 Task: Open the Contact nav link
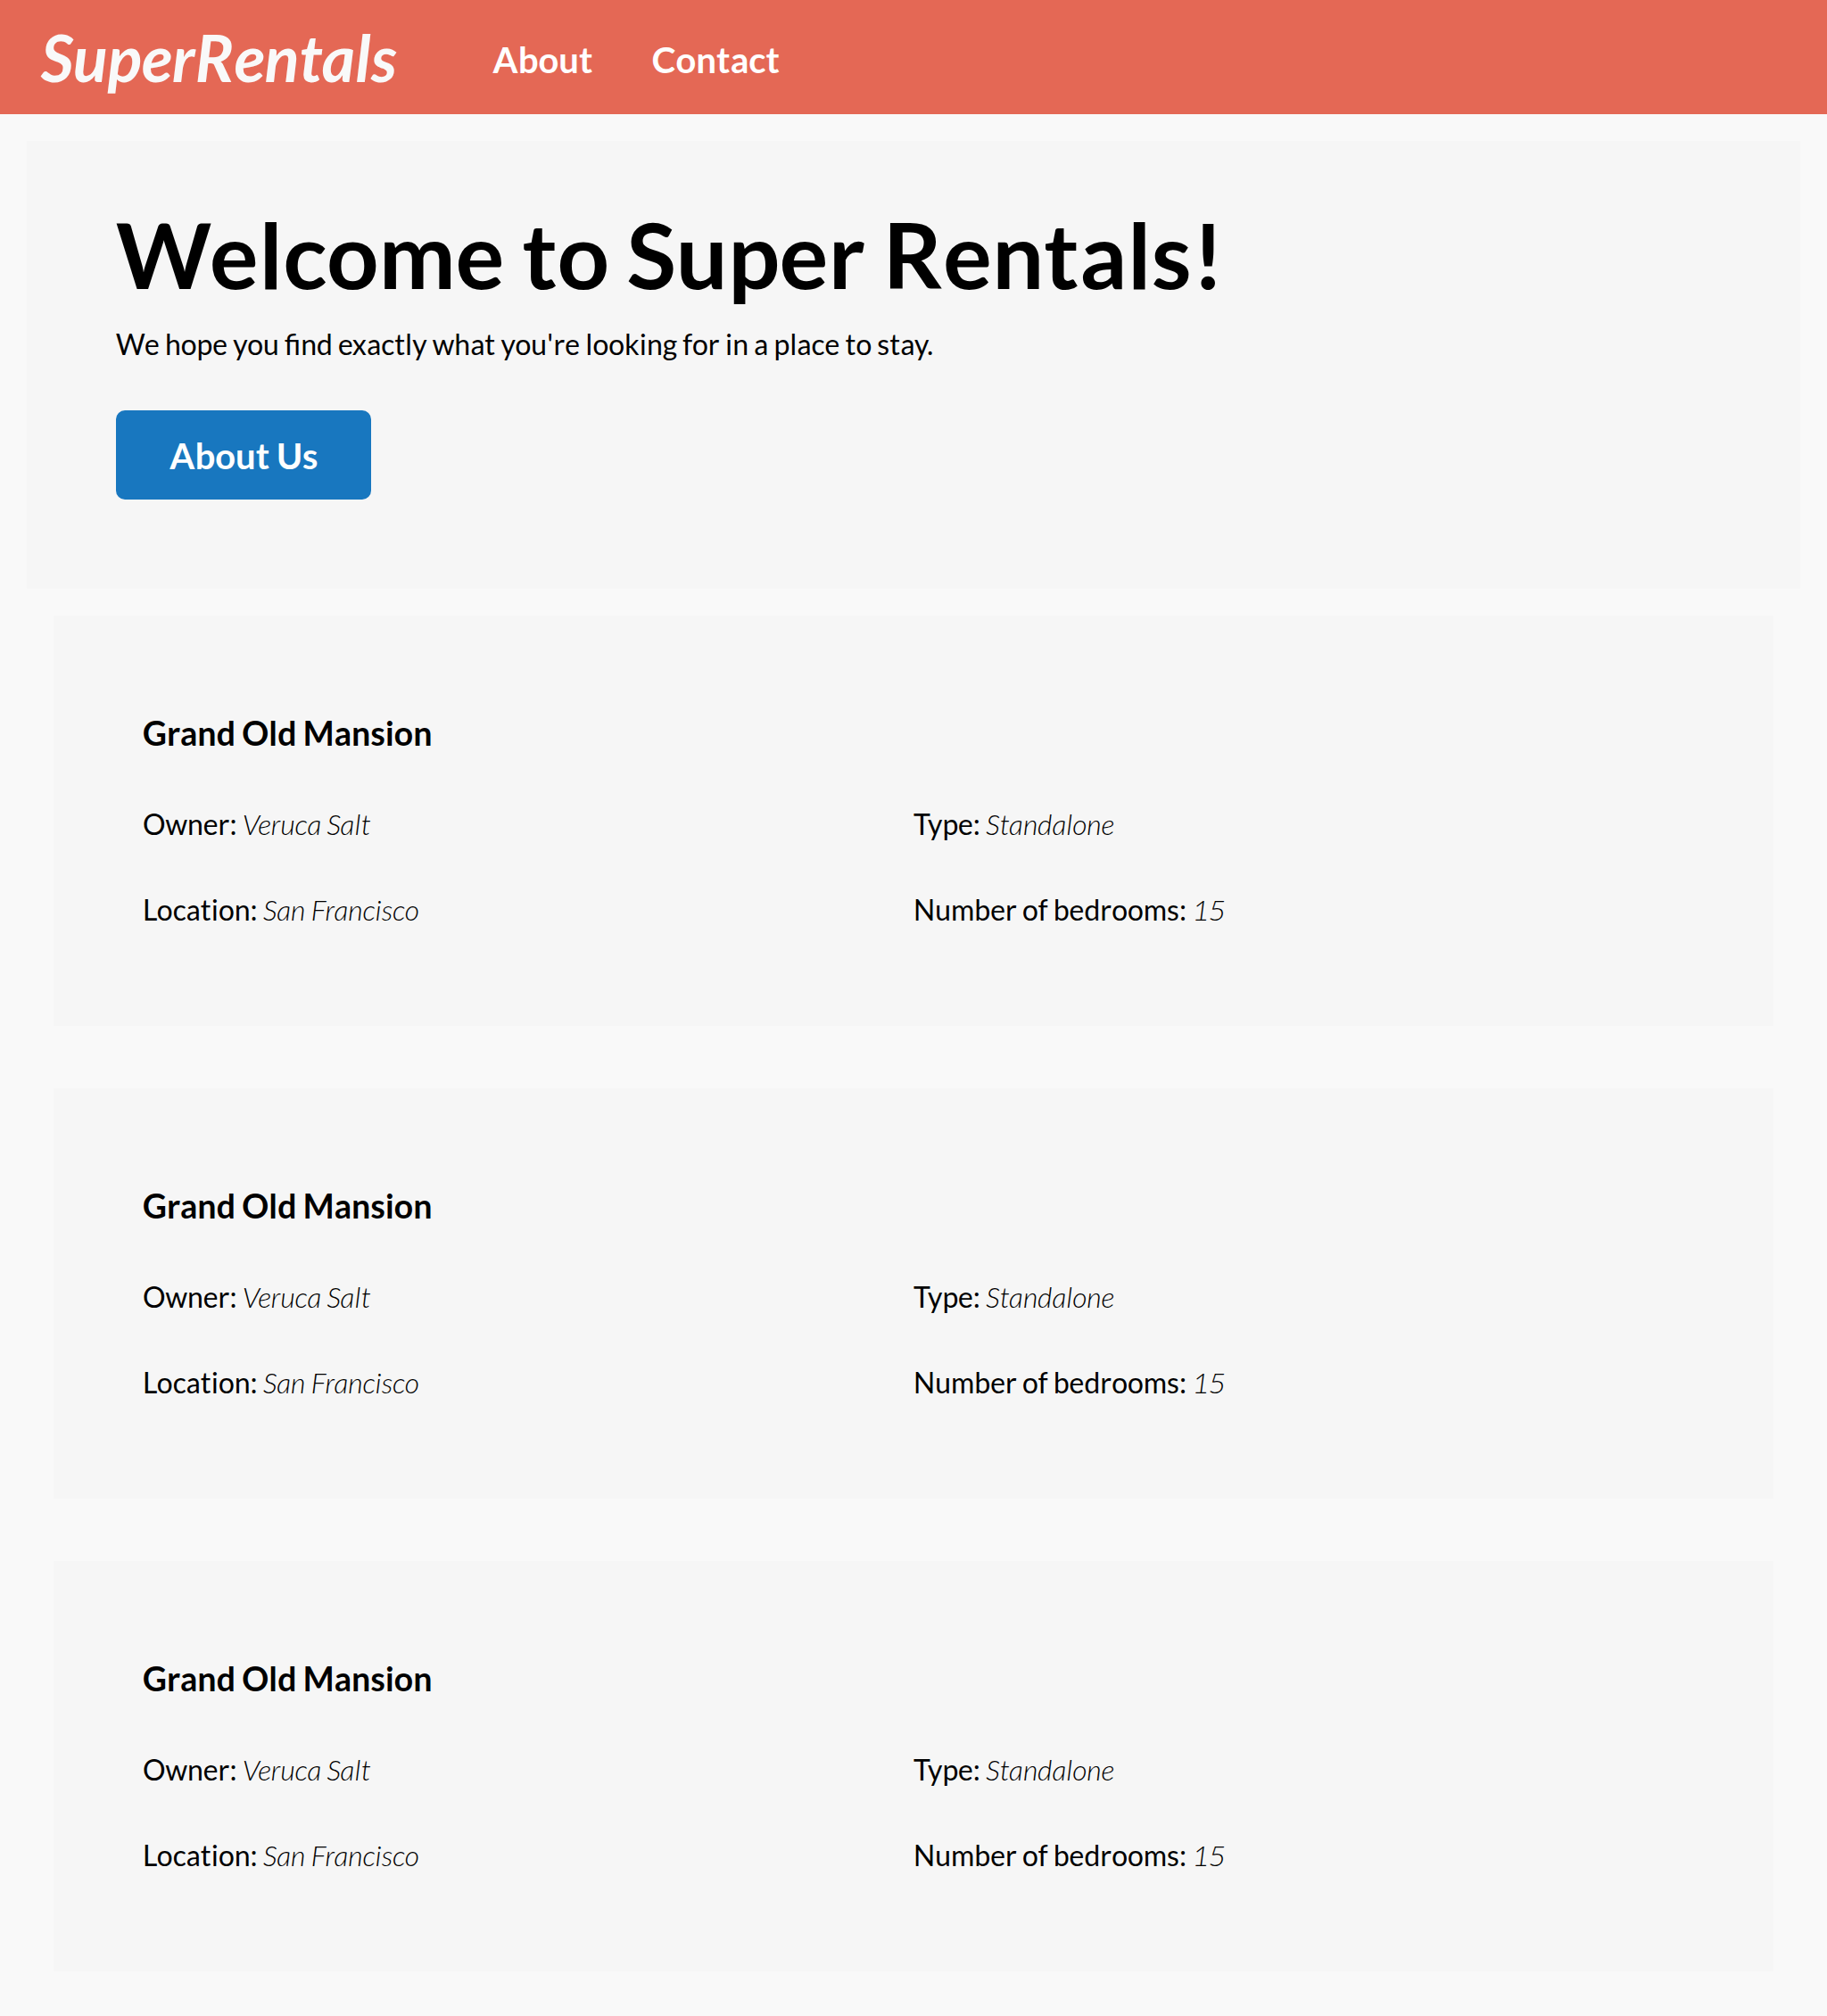click(714, 61)
